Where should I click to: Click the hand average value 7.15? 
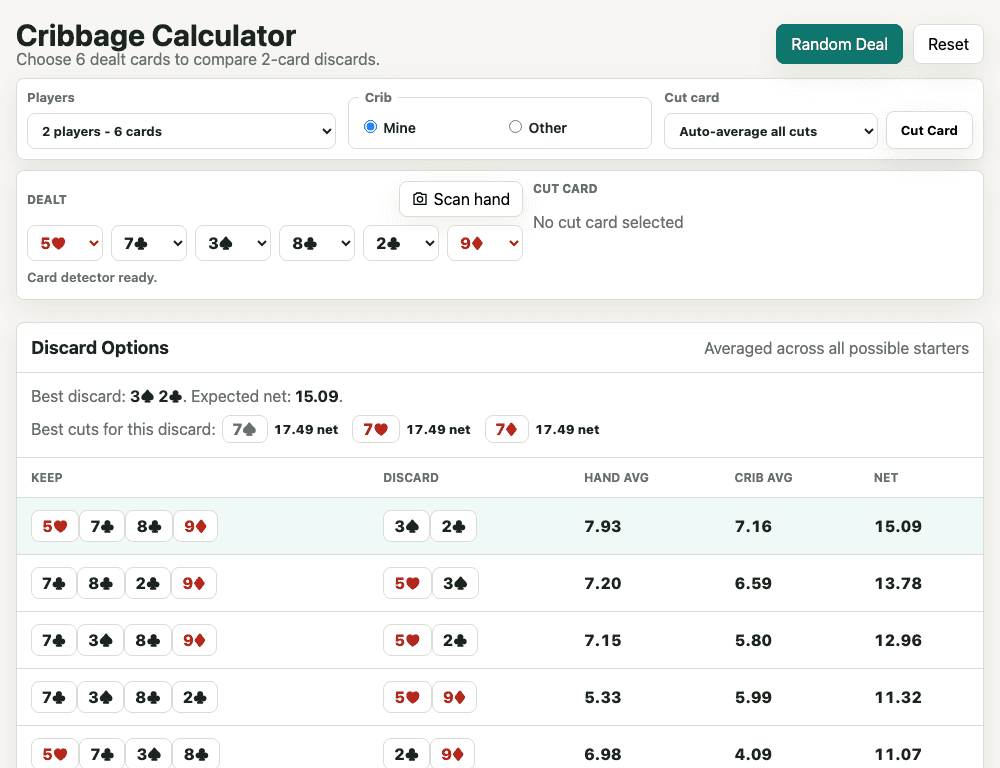[x=603, y=640]
